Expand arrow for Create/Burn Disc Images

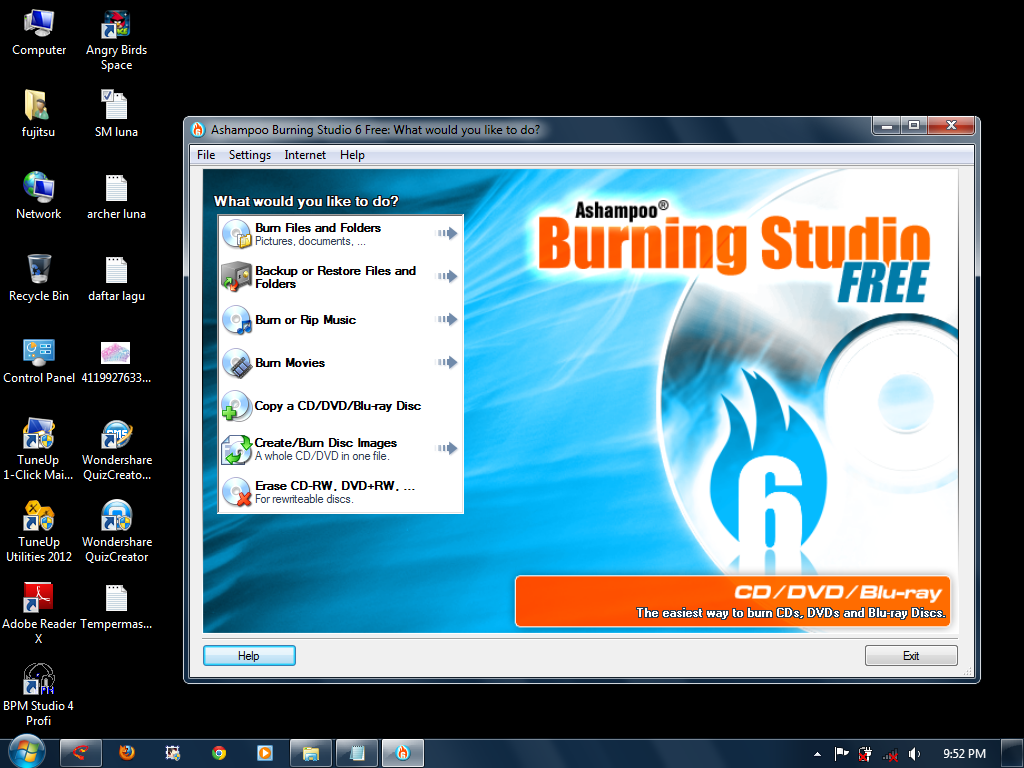pyautogui.click(x=447, y=448)
